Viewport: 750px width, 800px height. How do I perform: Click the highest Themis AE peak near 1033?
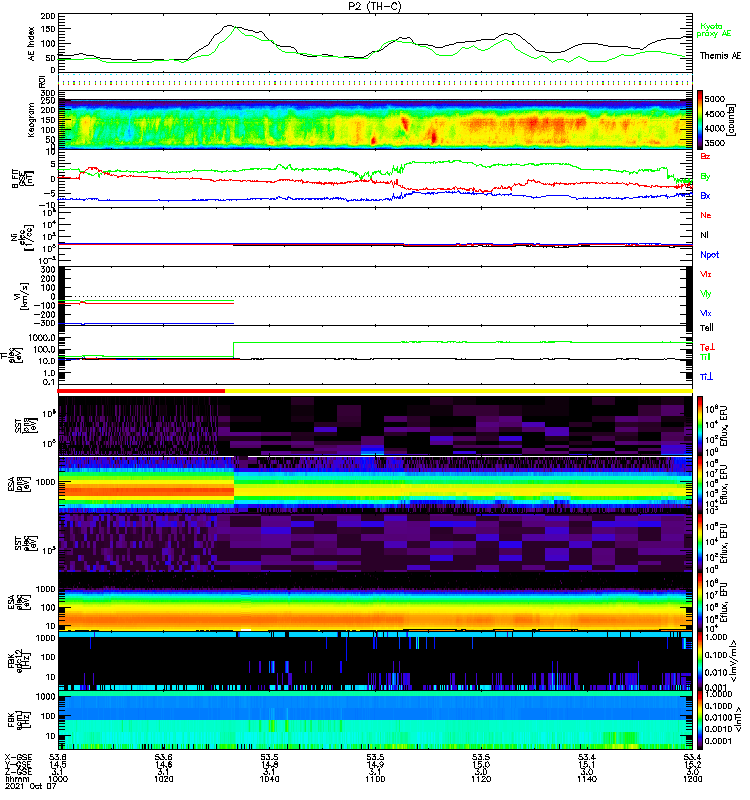229,25
